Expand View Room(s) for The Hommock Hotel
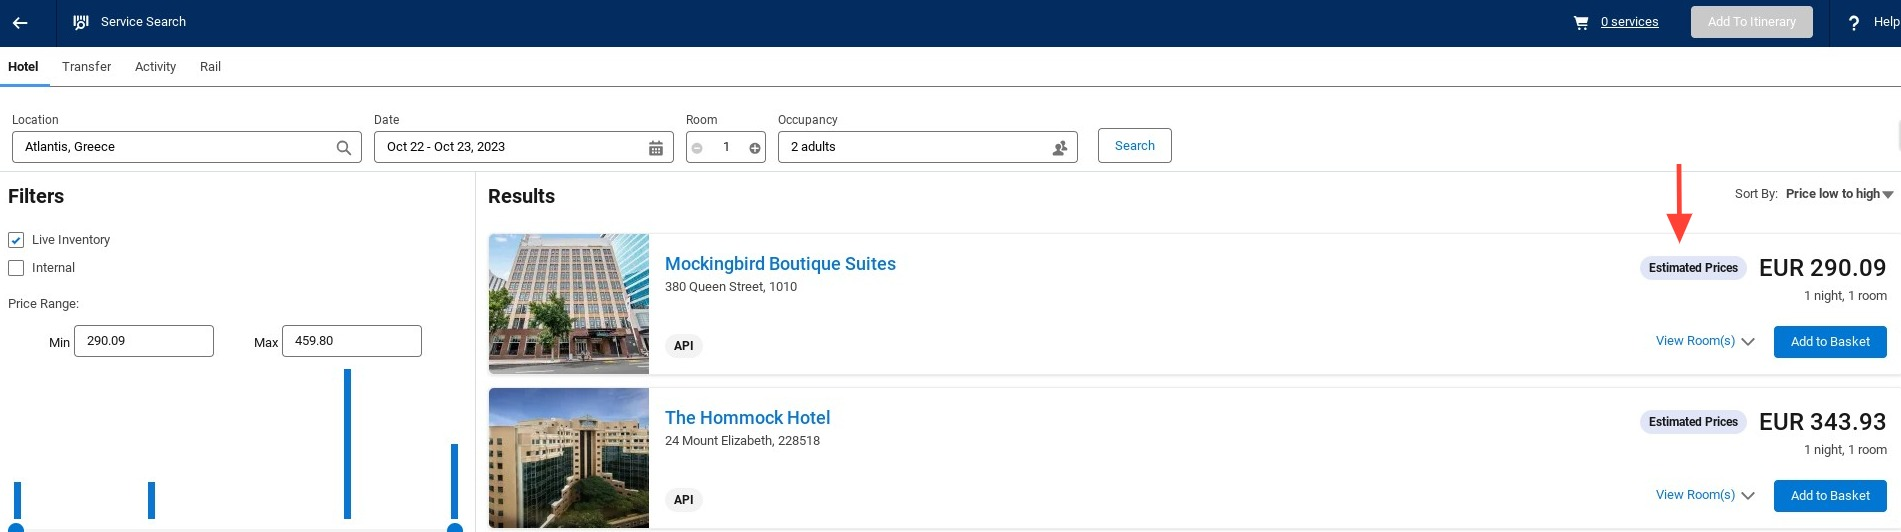Screen dimensions: 1901x532 click(1705, 495)
